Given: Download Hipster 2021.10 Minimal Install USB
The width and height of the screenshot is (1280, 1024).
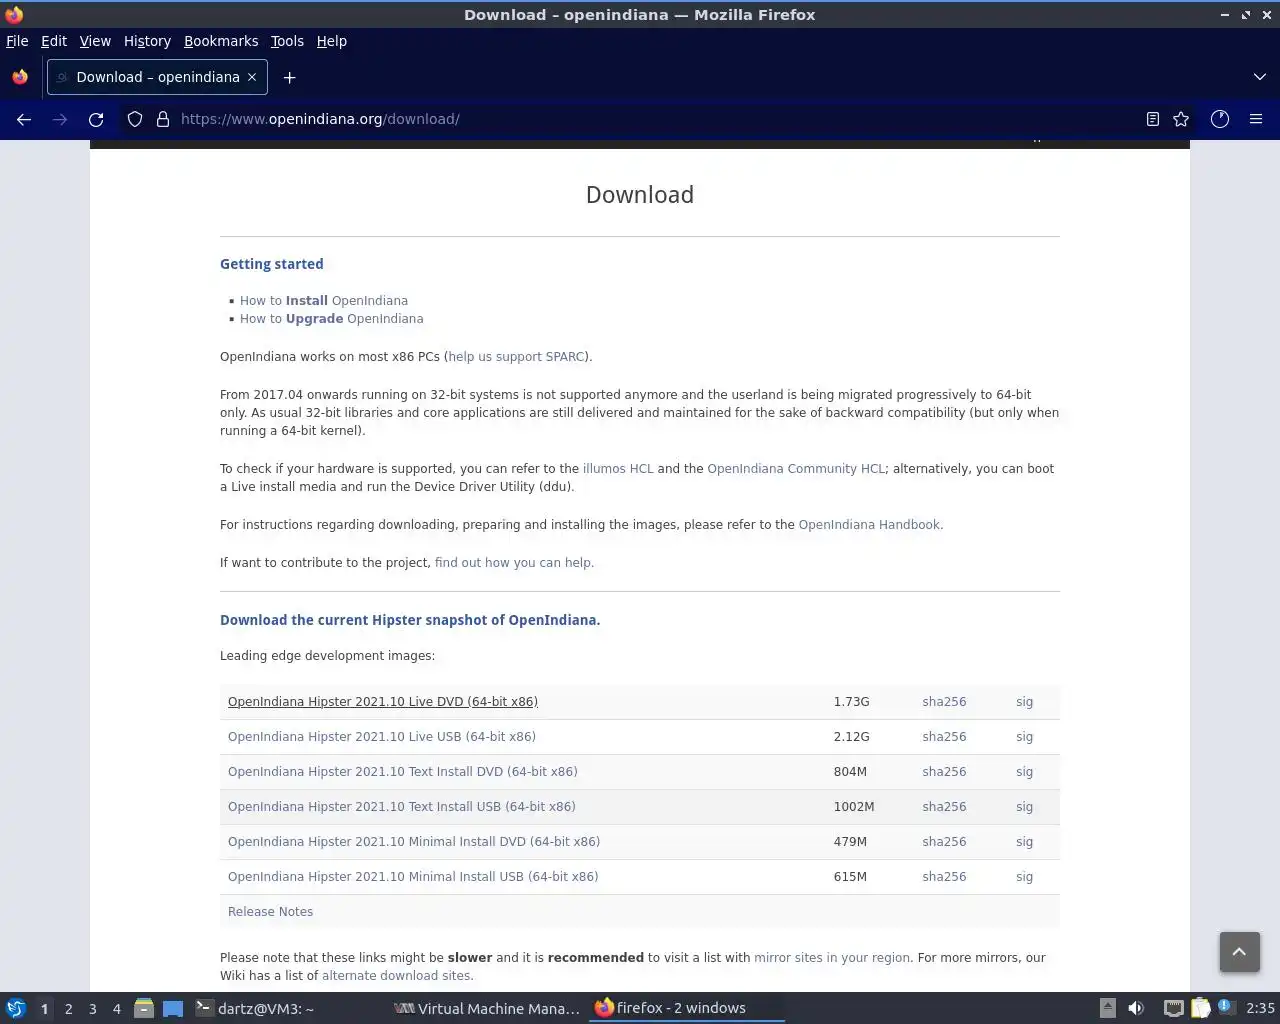Looking at the screenshot, I should click(413, 876).
